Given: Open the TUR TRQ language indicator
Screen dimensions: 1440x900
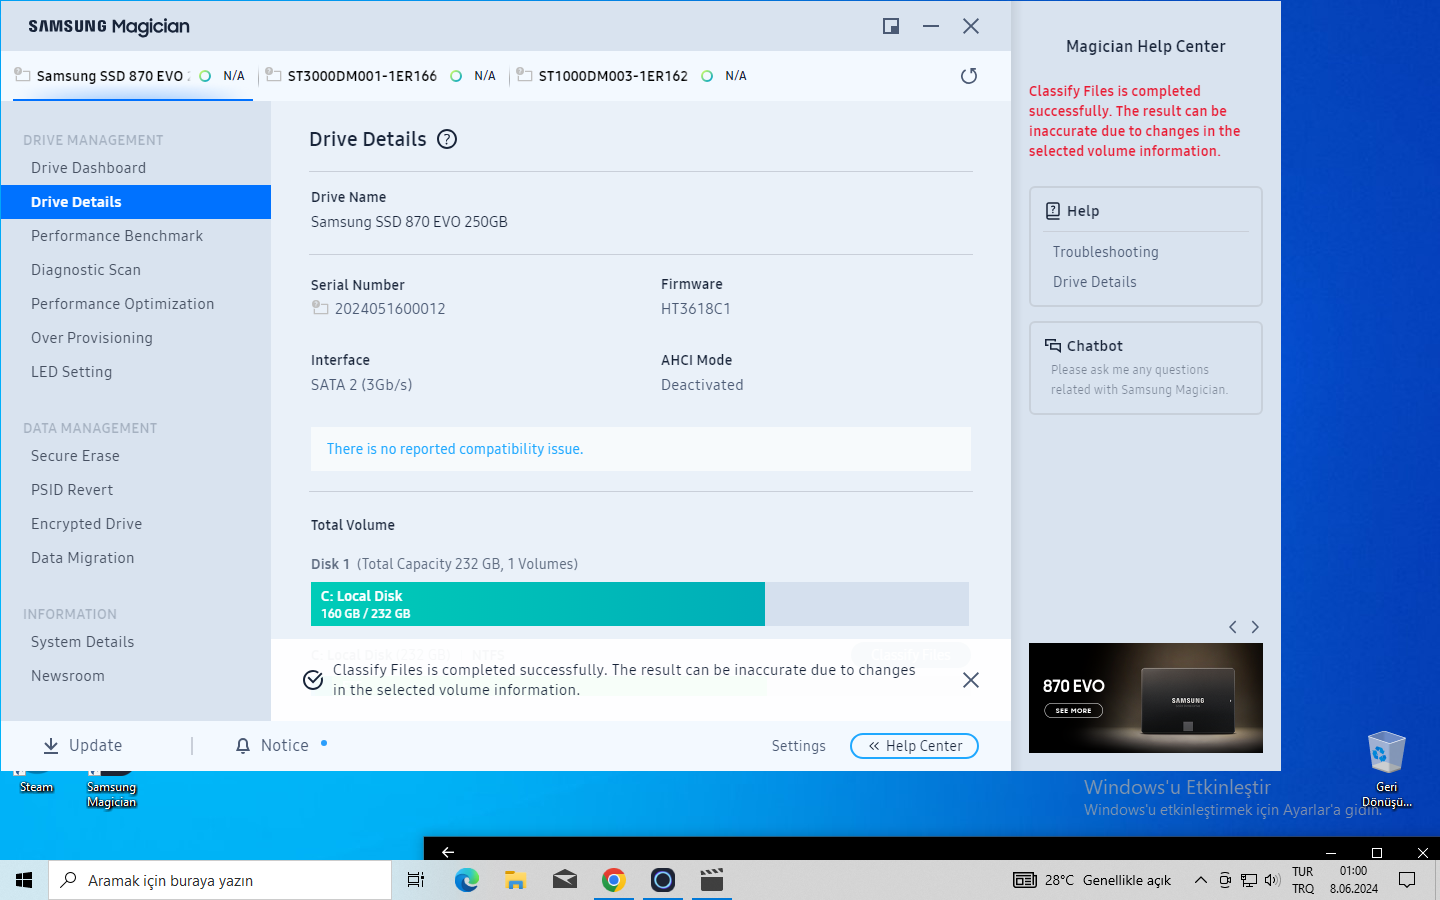Looking at the screenshot, I should 1303,880.
